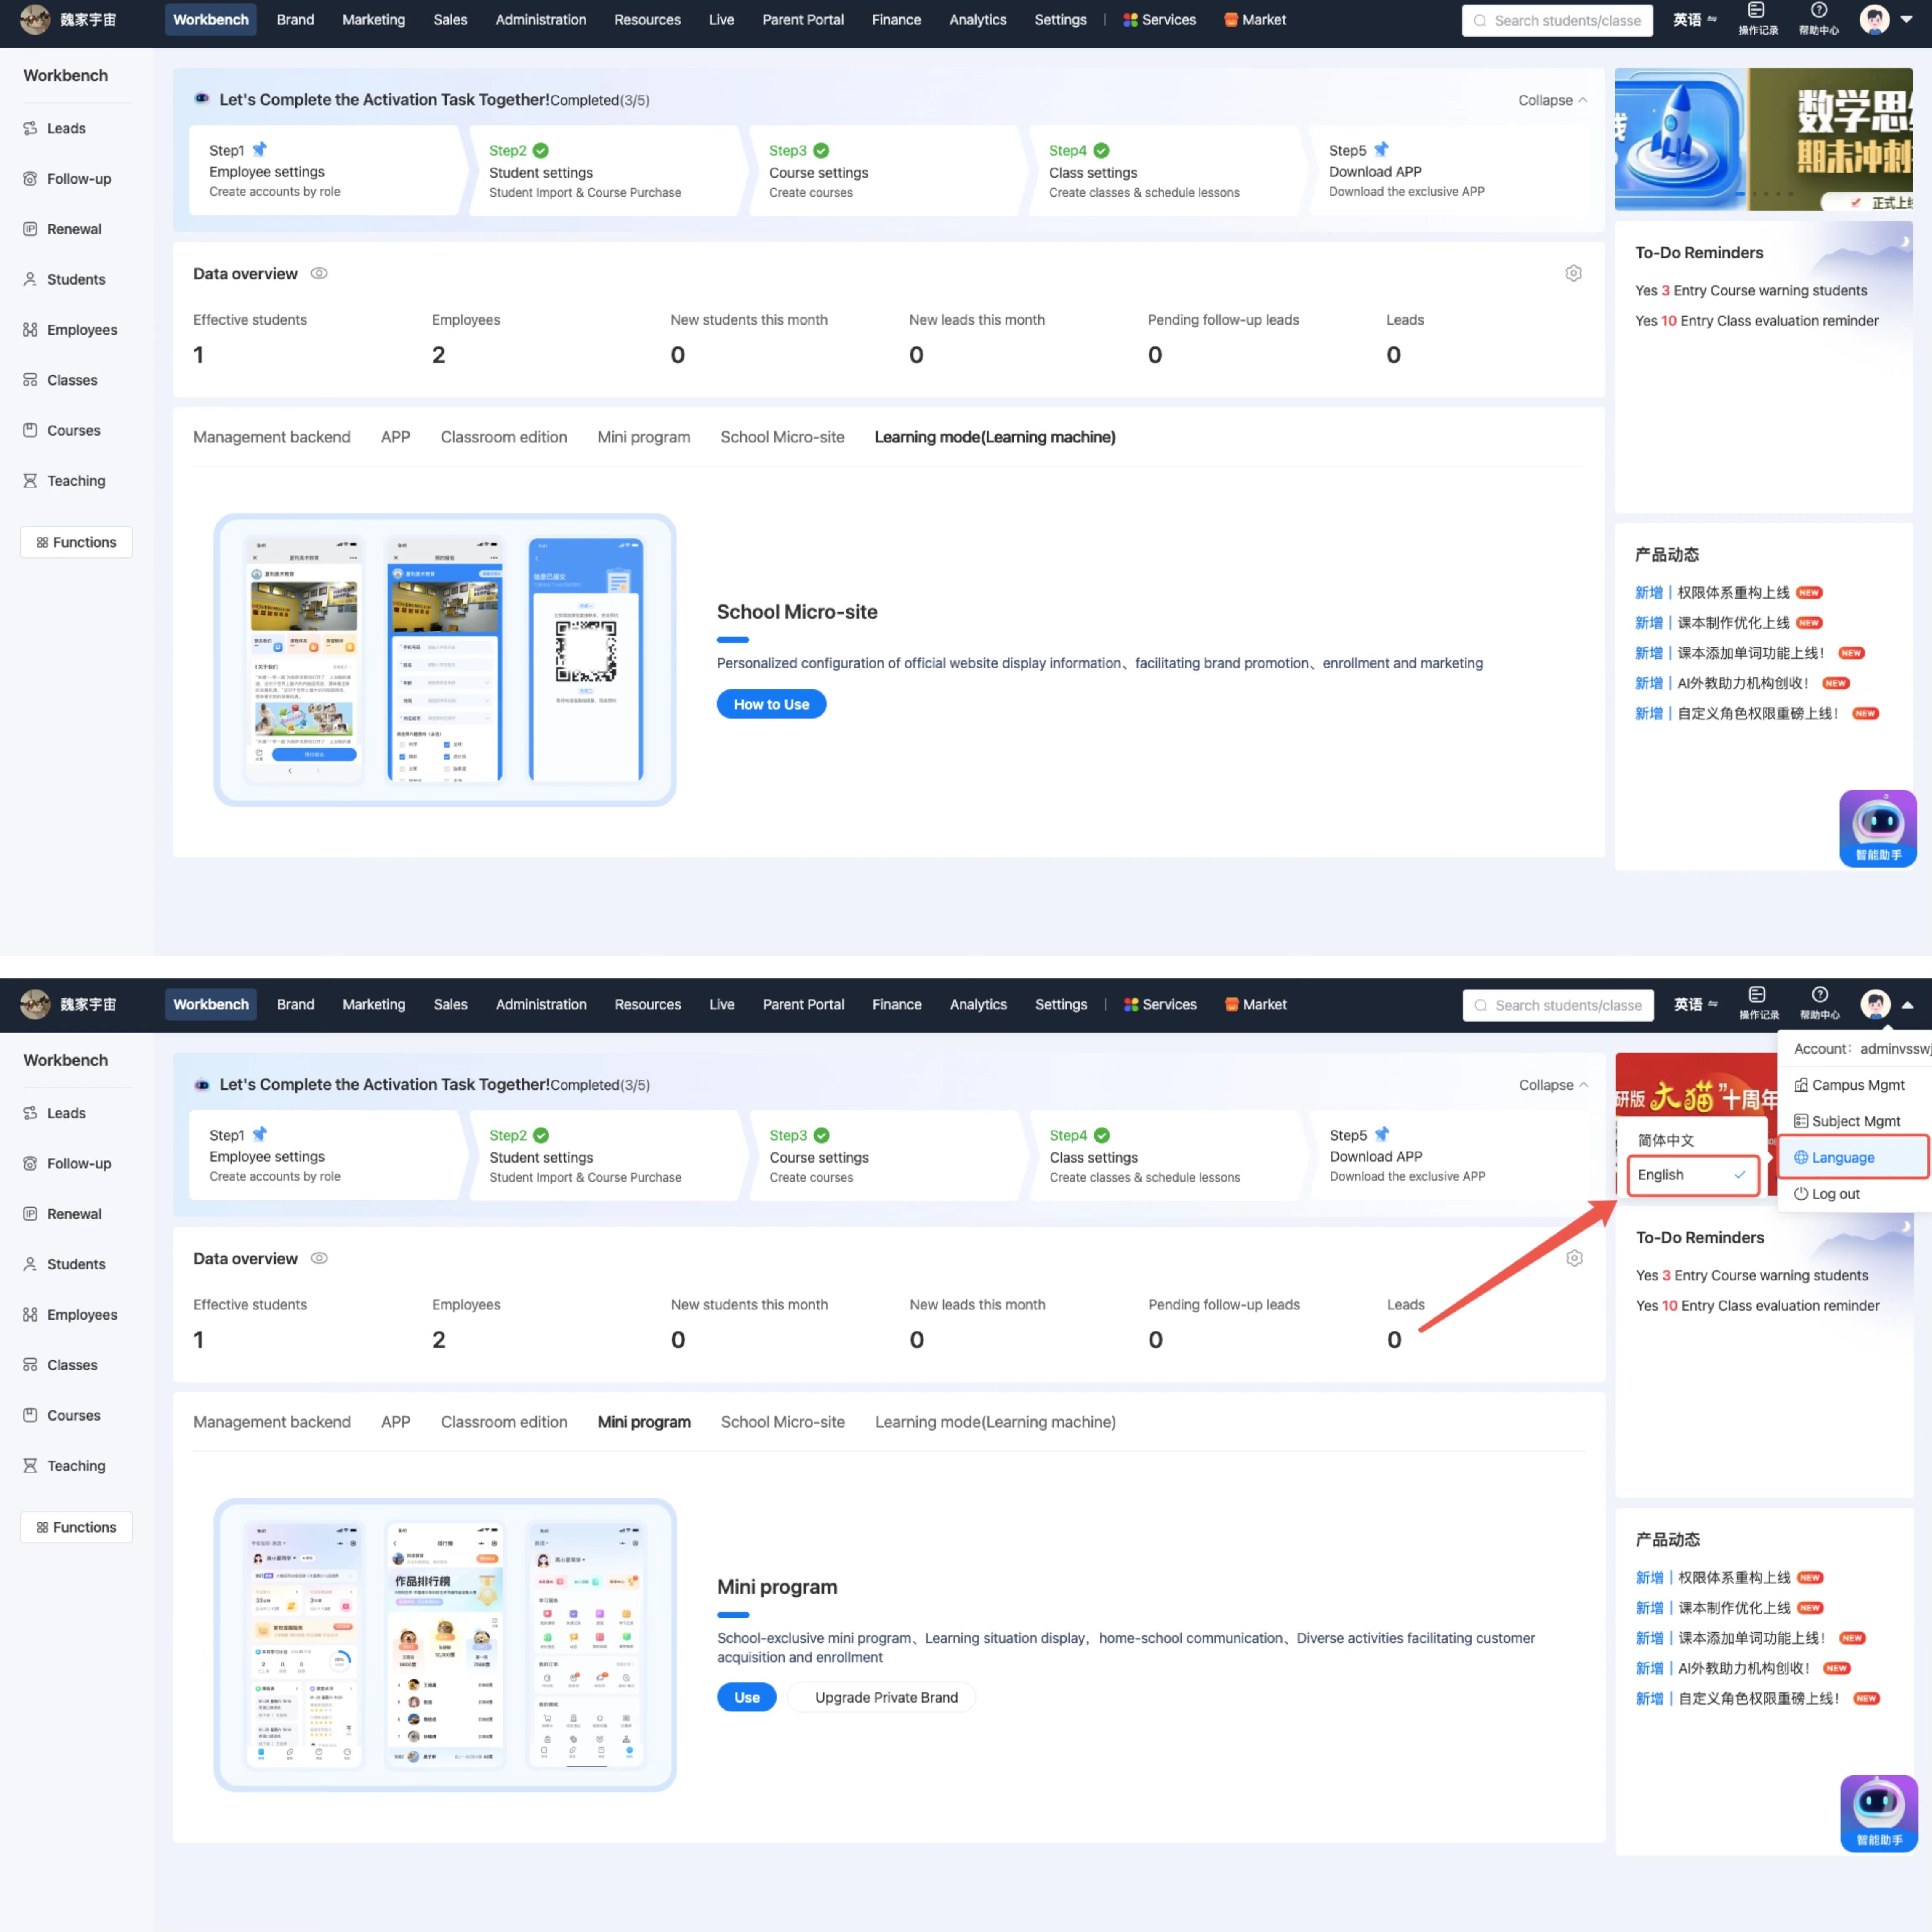Screen dimensions: 1932x1932
Task: Toggle the Data overview eye icon in upper screenshot
Action: [x=319, y=274]
